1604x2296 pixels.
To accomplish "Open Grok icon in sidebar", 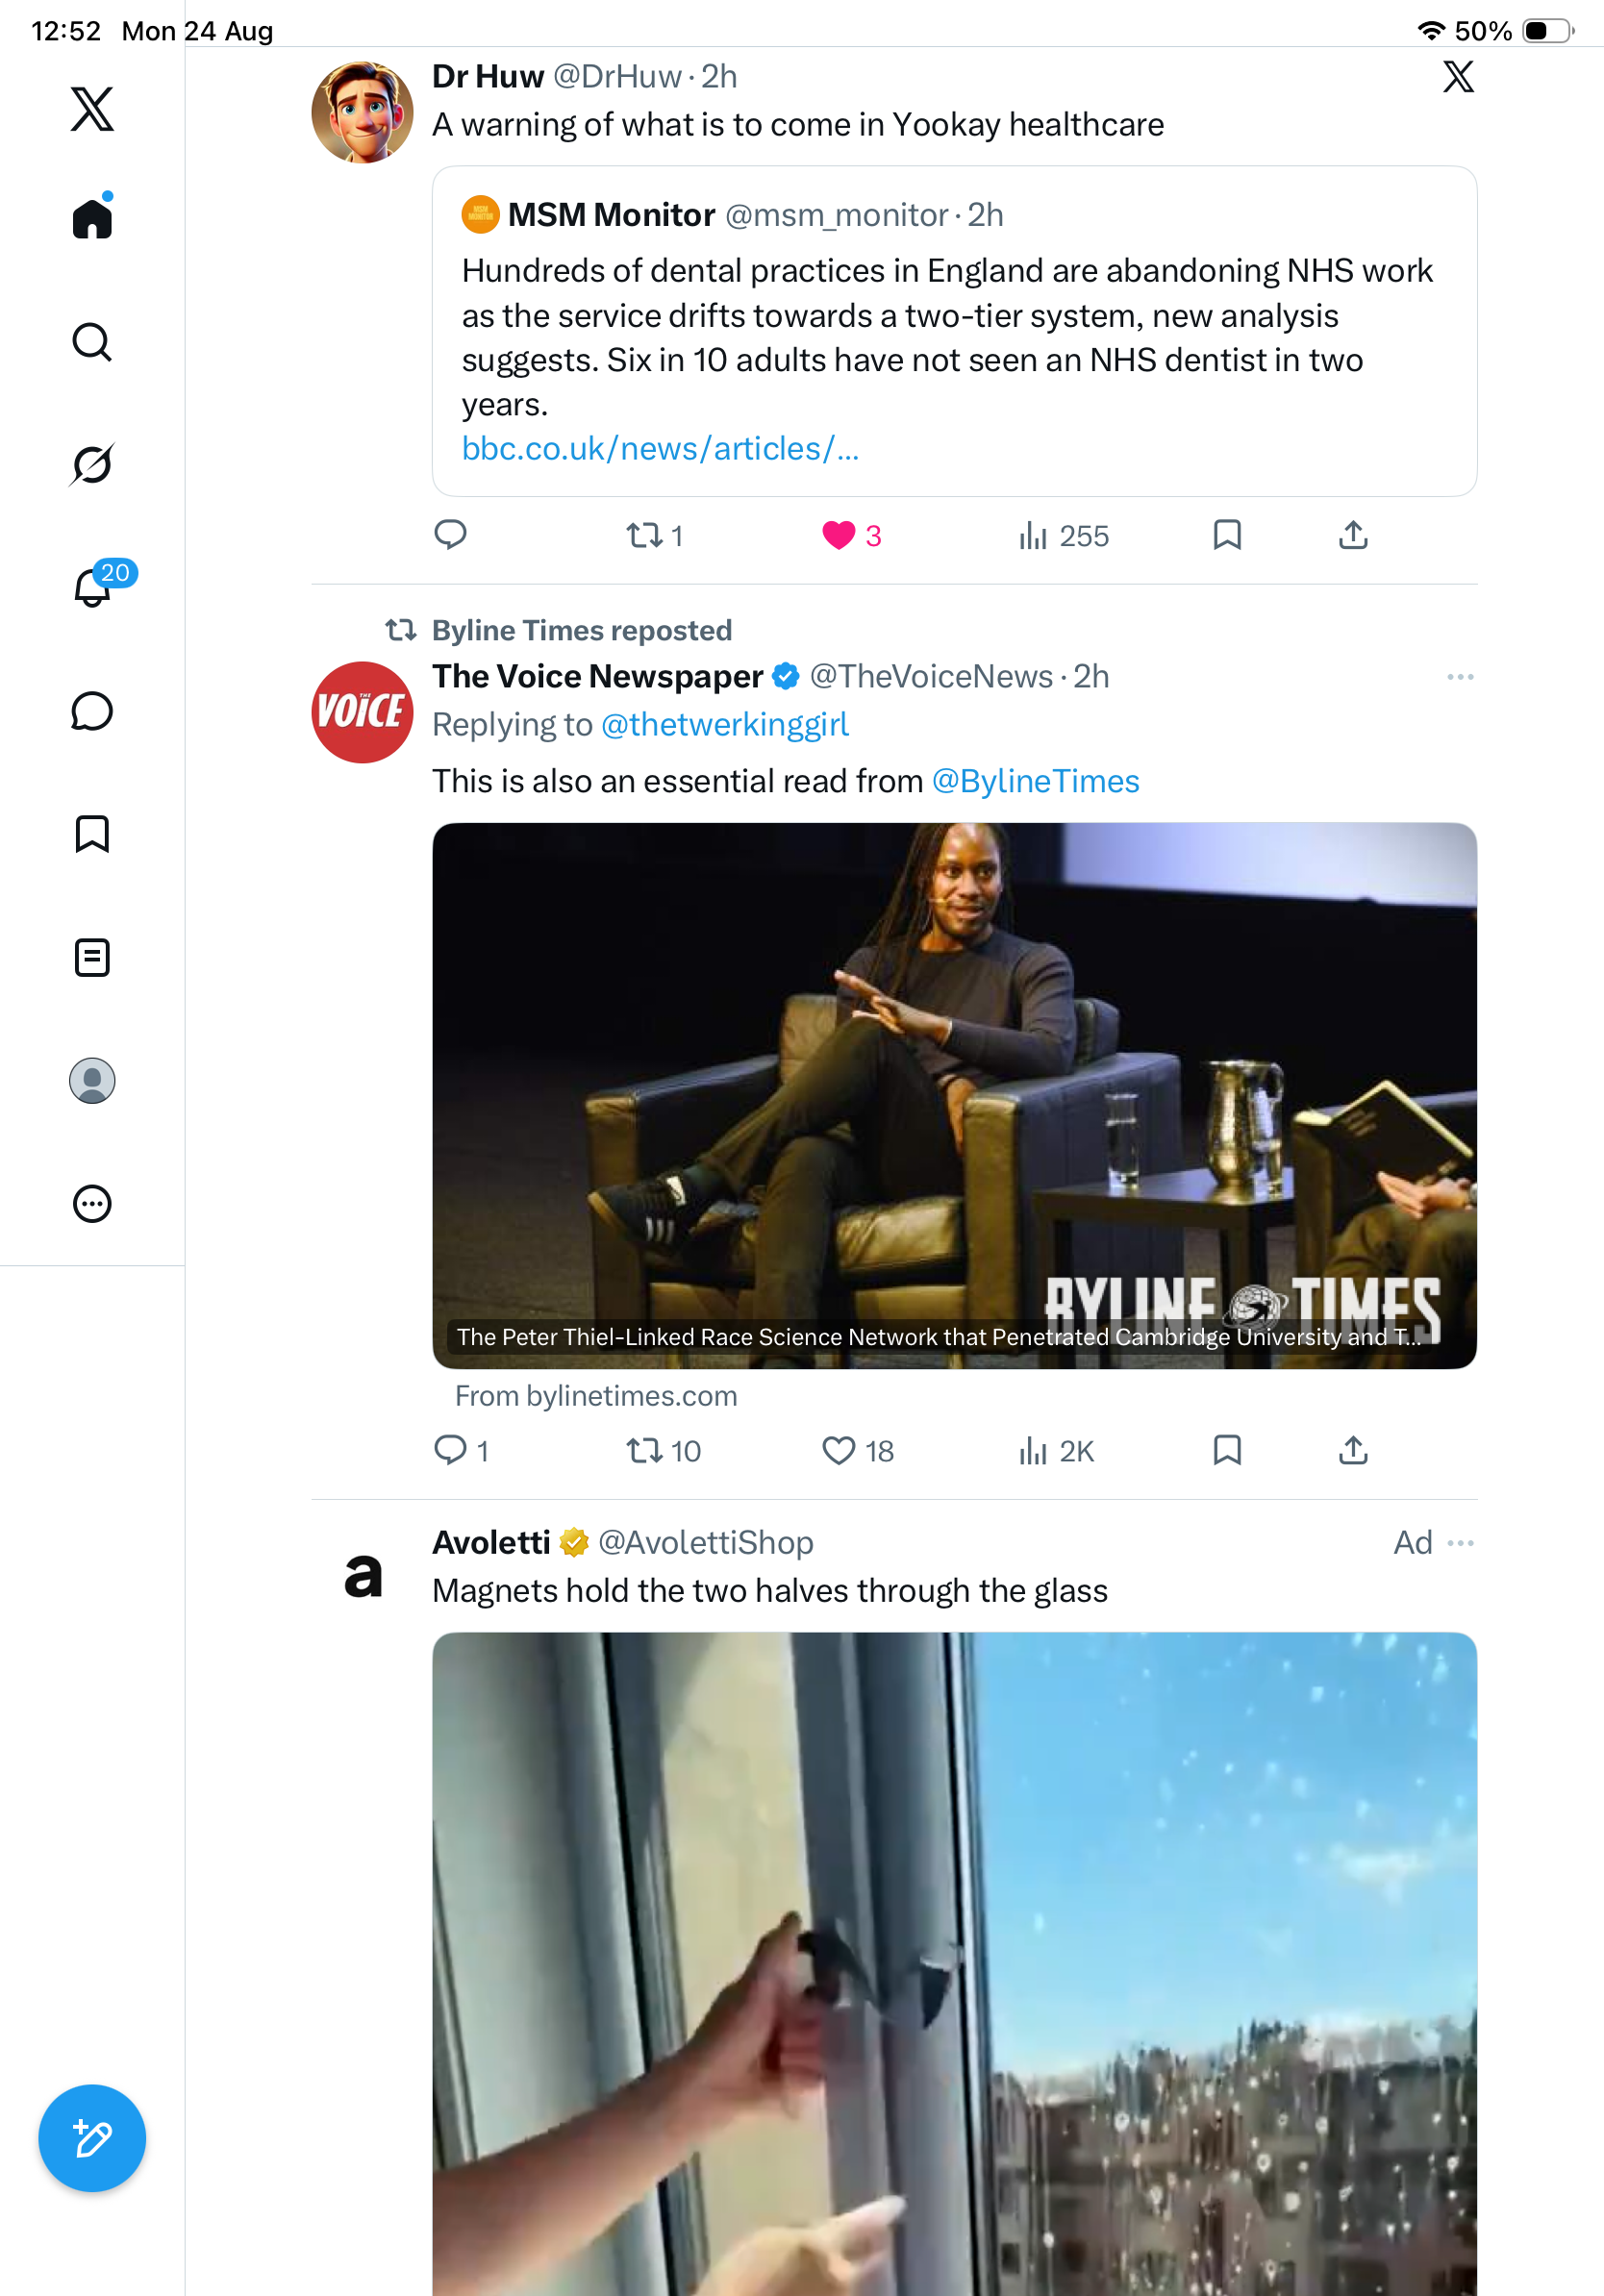I will tap(92, 464).
